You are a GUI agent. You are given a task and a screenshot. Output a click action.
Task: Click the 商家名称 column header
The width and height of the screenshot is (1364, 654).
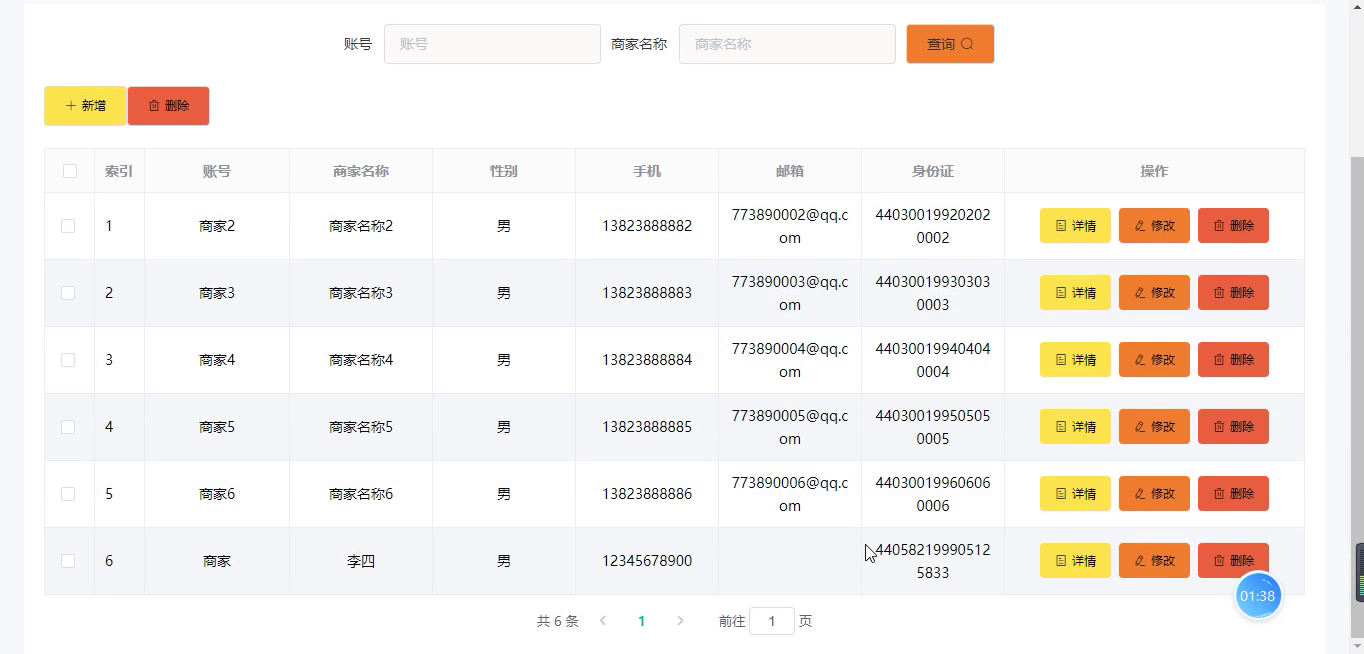click(361, 171)
